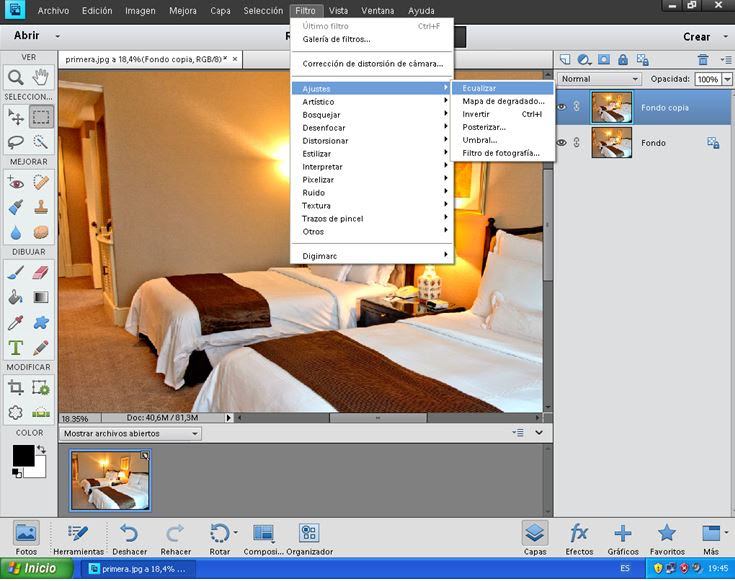Select the Type text tool
735x581 pixels.
[16, 347]
